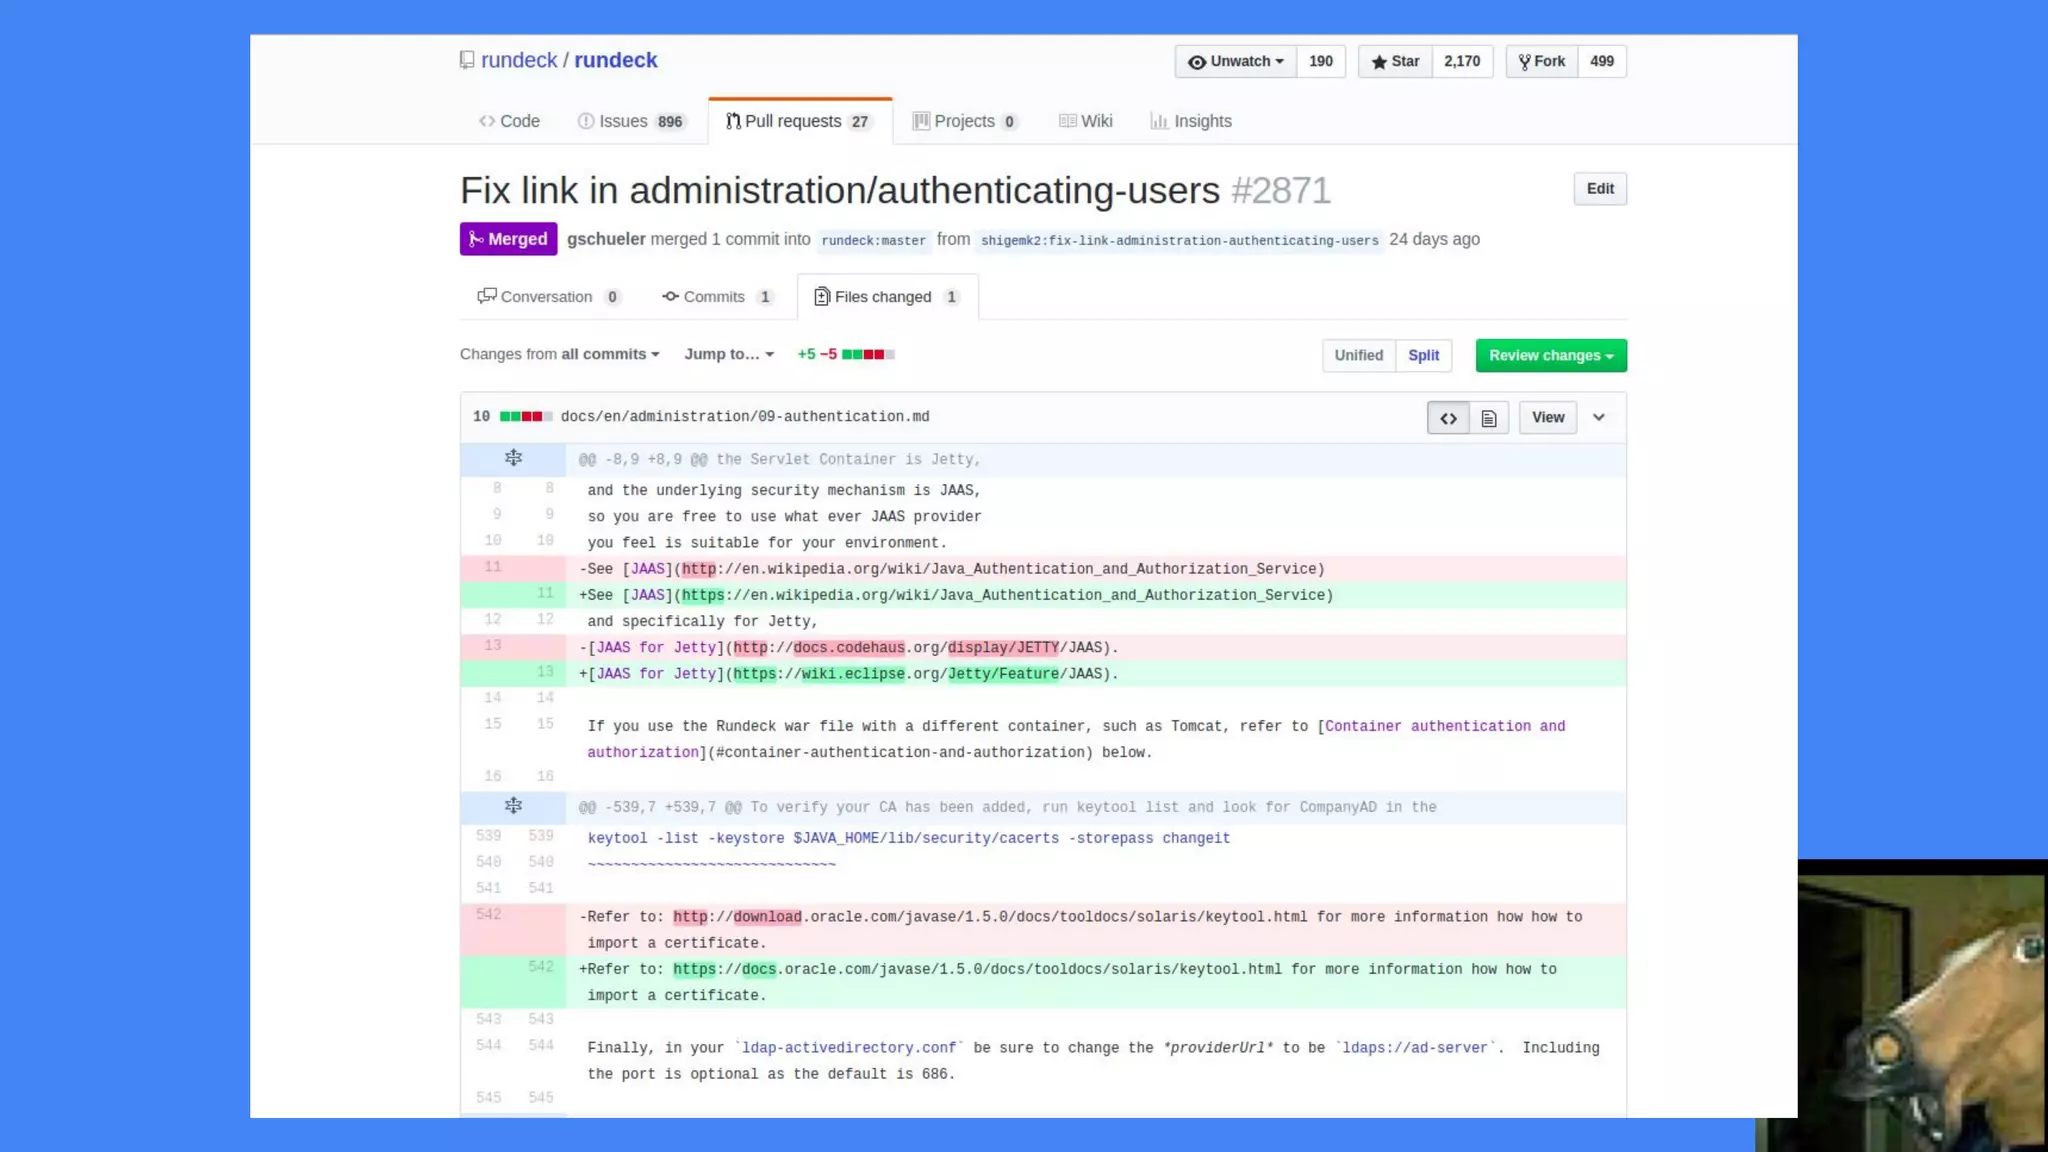The image size is (2048, 1152).
Task: Click the Fork button
Action: click(x=1541, y=61)
